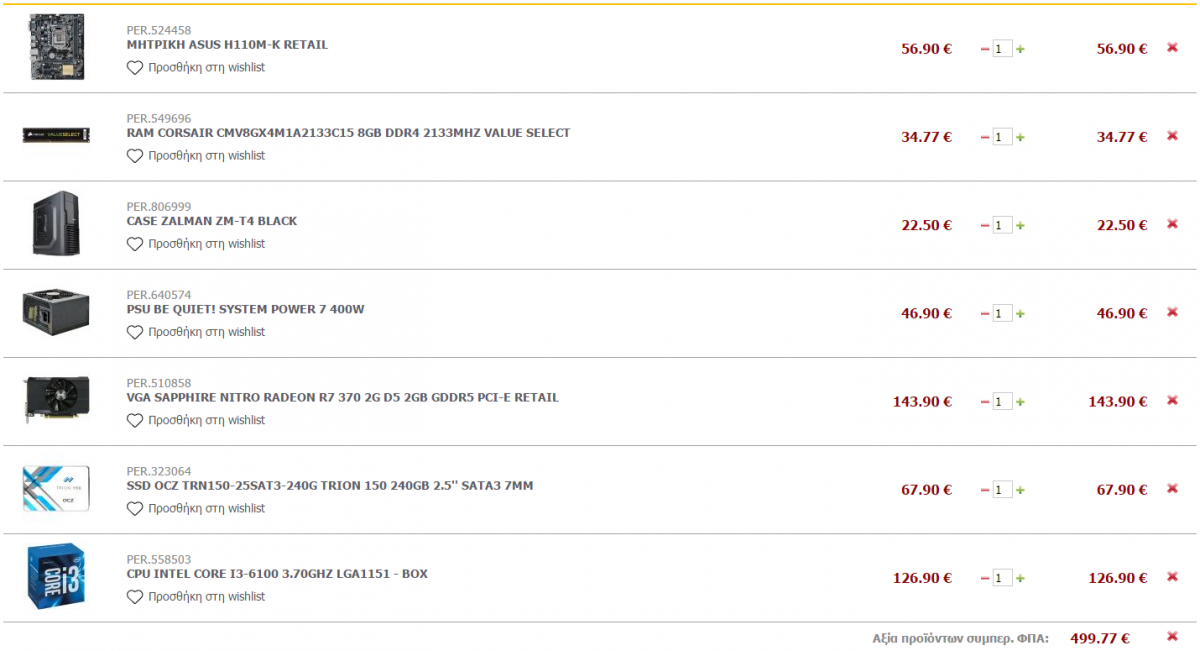Click the heart icon for PSU Be Quiet

click(135, 332)
